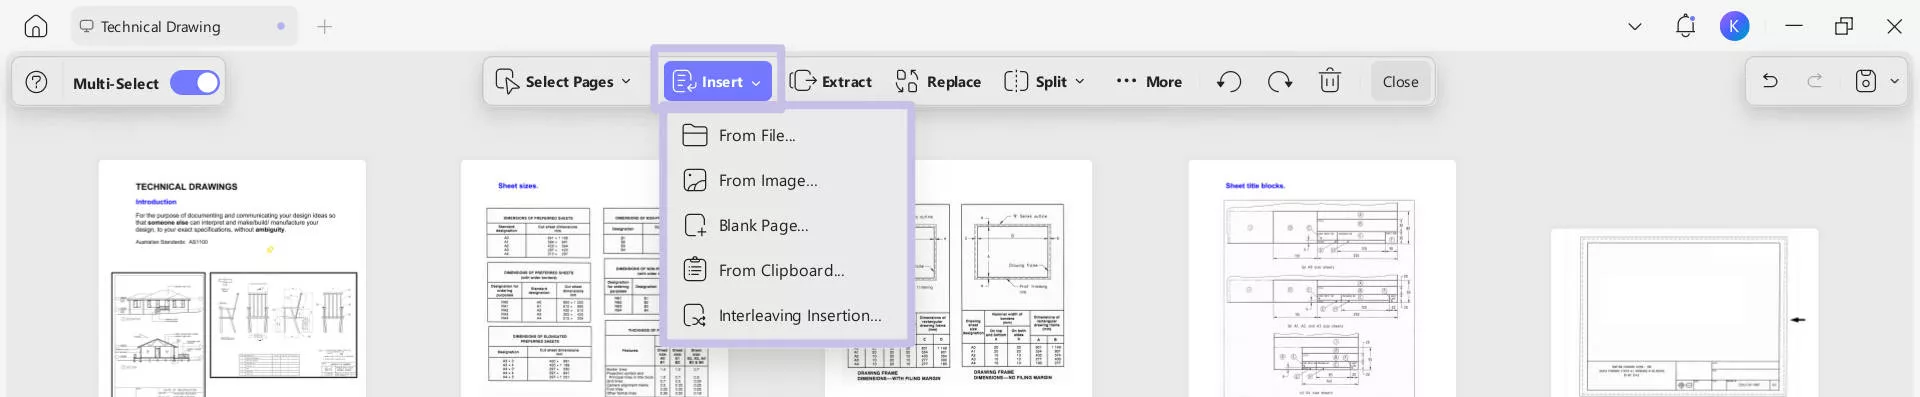The width and height of the screenshot is (1920, 397).
Task: Expand the Split dropdown
Action: coord(1045,81)
